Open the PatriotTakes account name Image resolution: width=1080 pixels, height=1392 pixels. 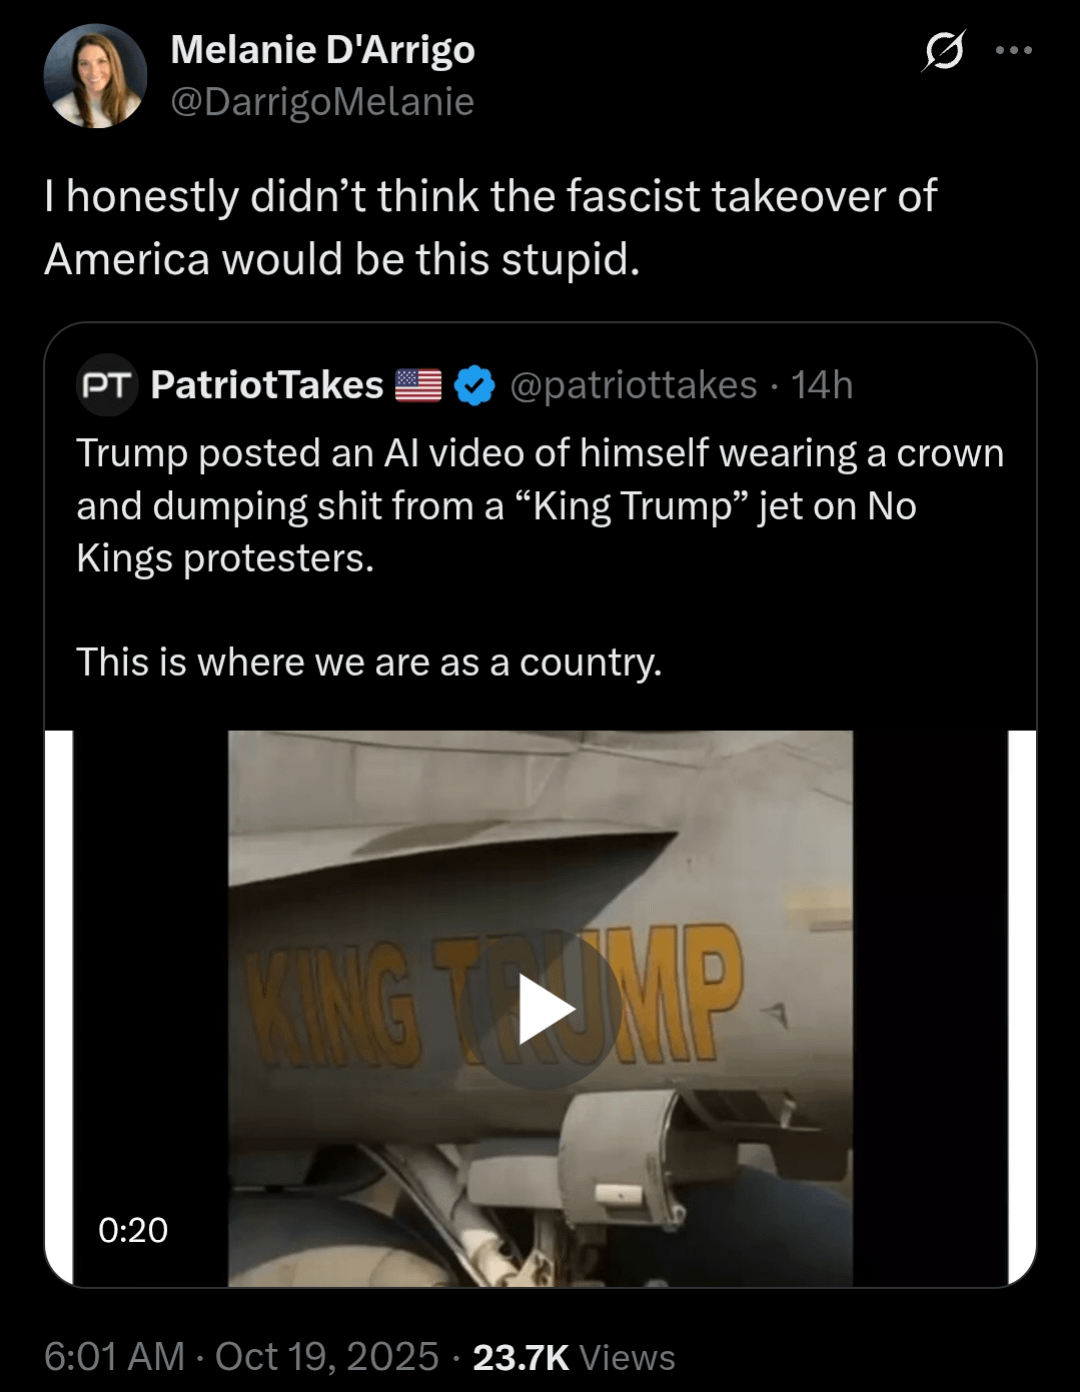point(267,385)
